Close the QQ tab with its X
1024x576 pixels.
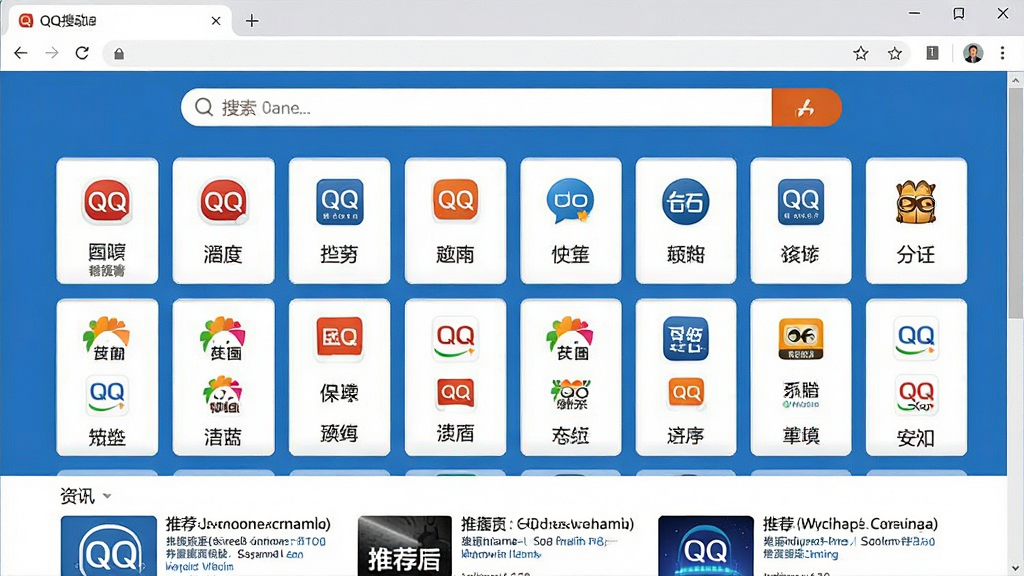(216, 21)
